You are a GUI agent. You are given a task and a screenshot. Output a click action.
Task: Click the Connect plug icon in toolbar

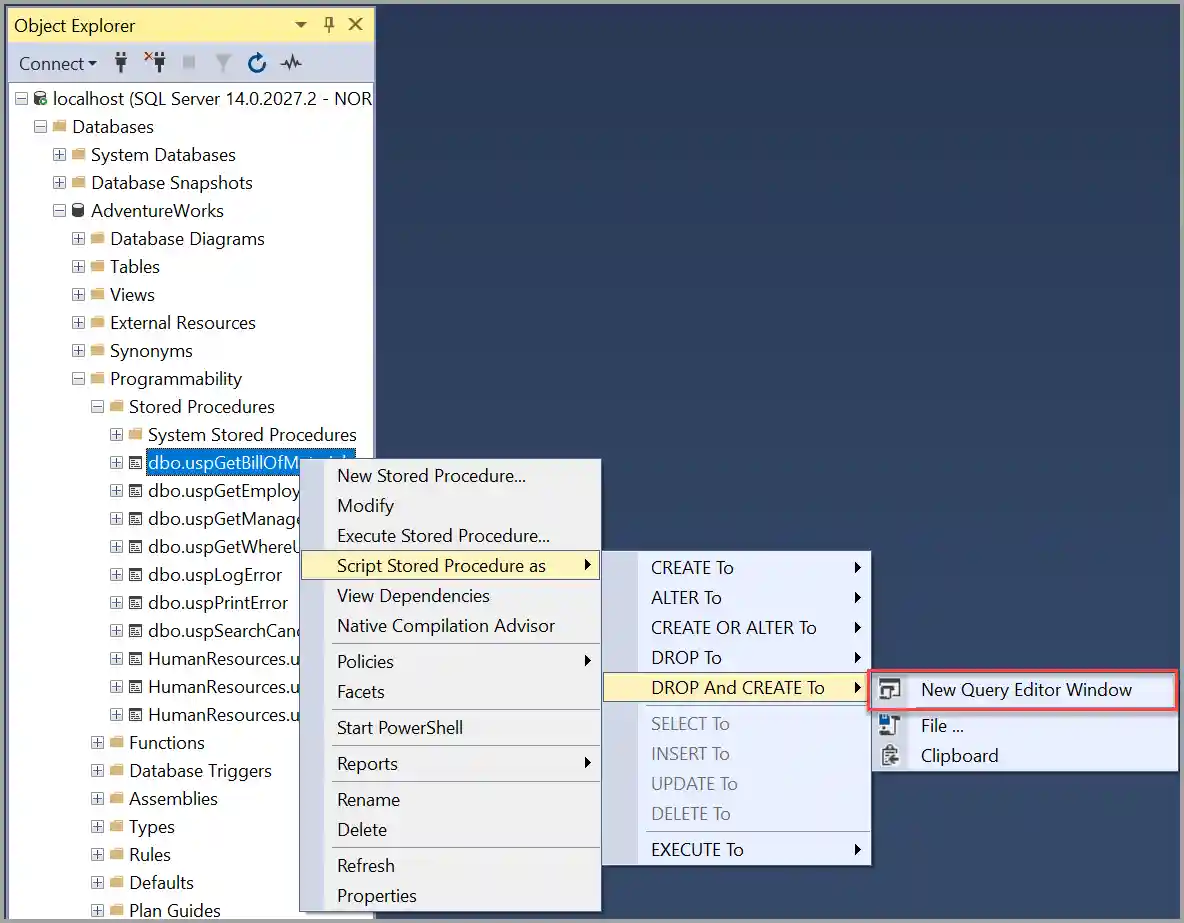pyautogui.click(x=120, y=63)
